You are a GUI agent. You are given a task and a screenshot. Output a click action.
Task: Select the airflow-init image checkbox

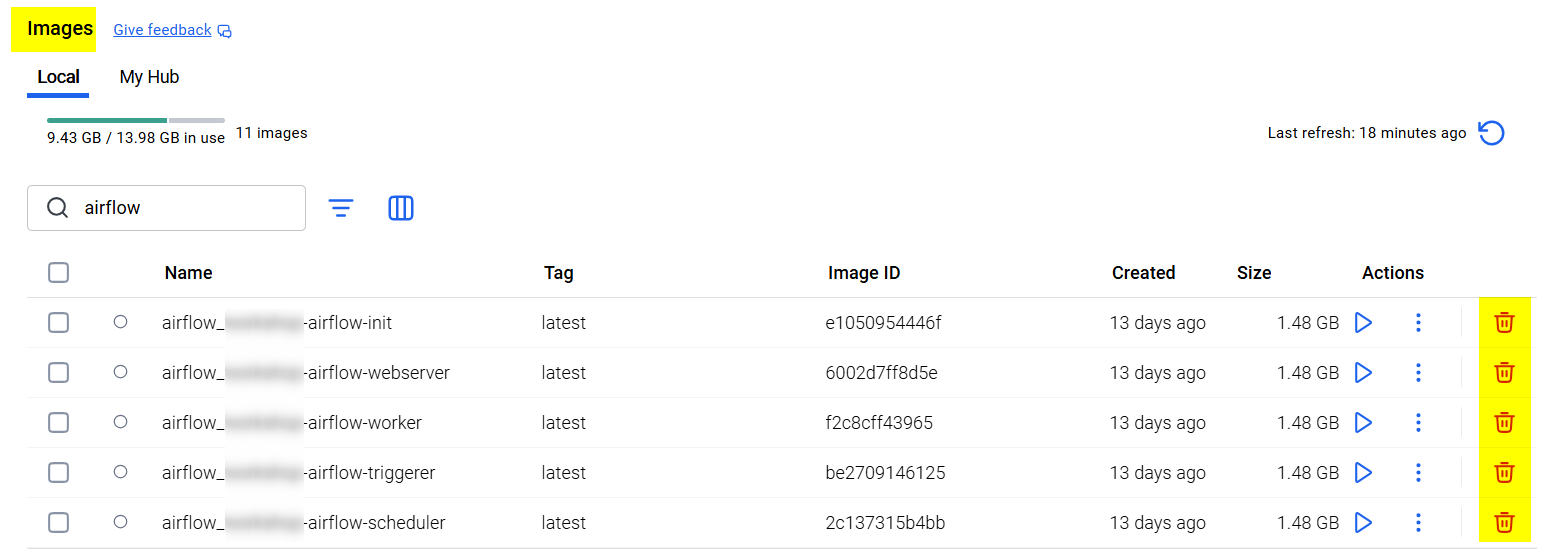click(x=59, y=322)
